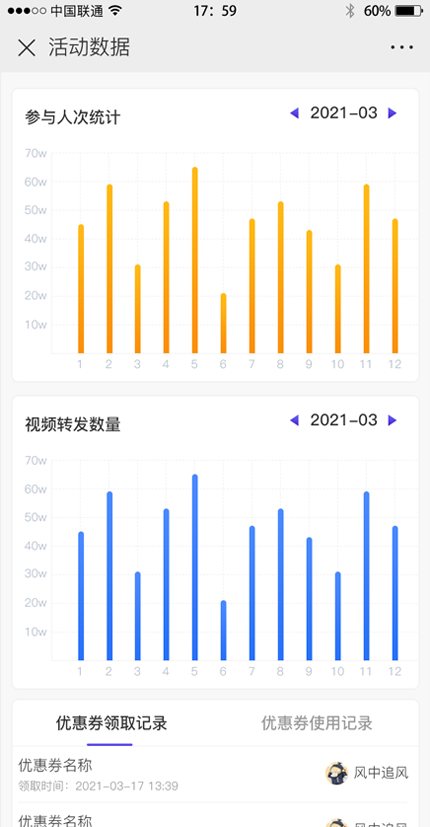Go to next month in 参与人次统计 chart

click(x=392, y=113)
